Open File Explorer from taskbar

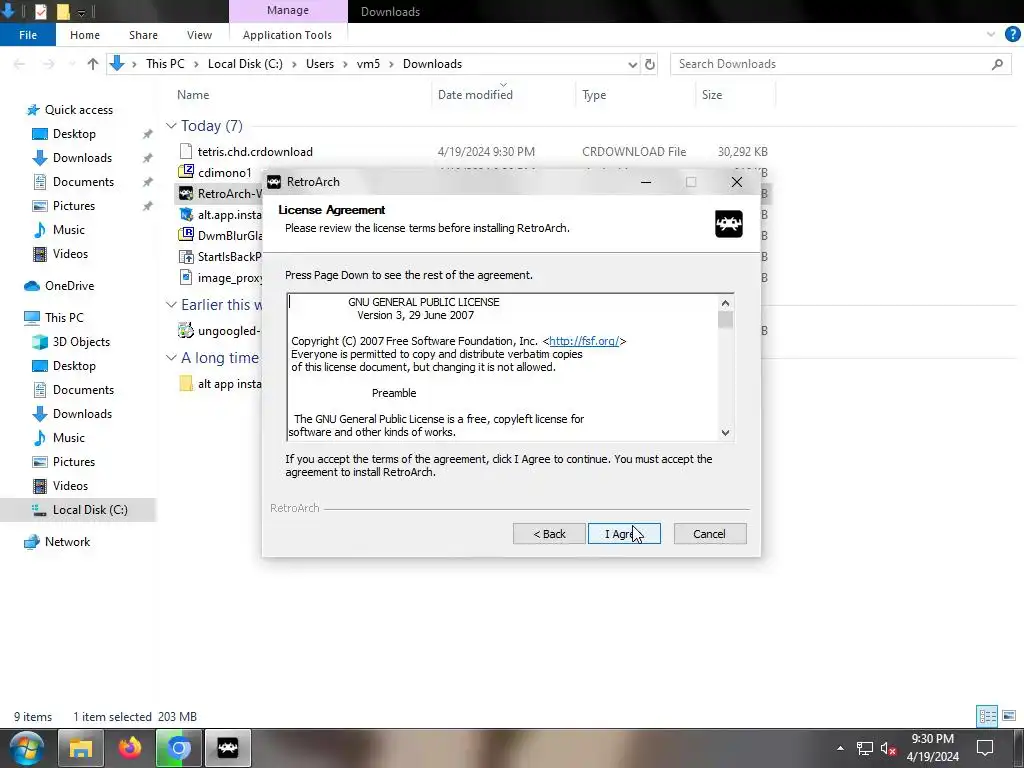81,748
